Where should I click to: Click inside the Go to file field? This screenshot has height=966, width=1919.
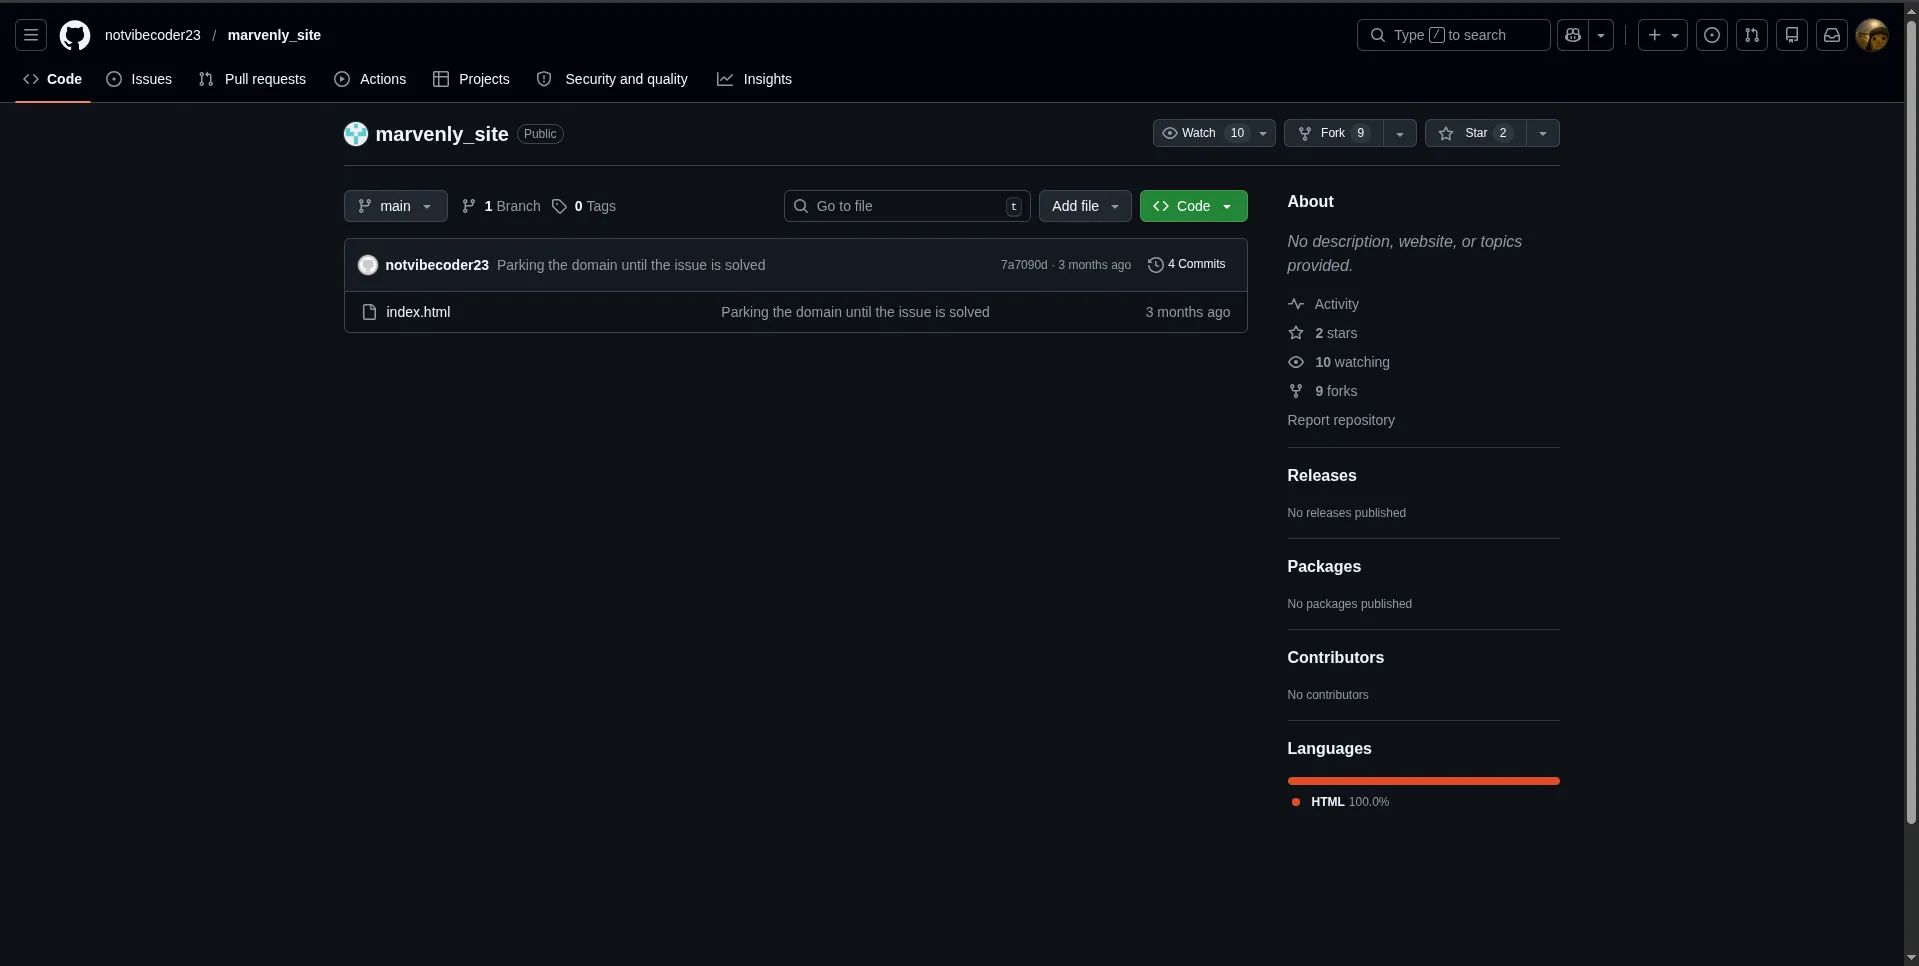coord(900,206)
